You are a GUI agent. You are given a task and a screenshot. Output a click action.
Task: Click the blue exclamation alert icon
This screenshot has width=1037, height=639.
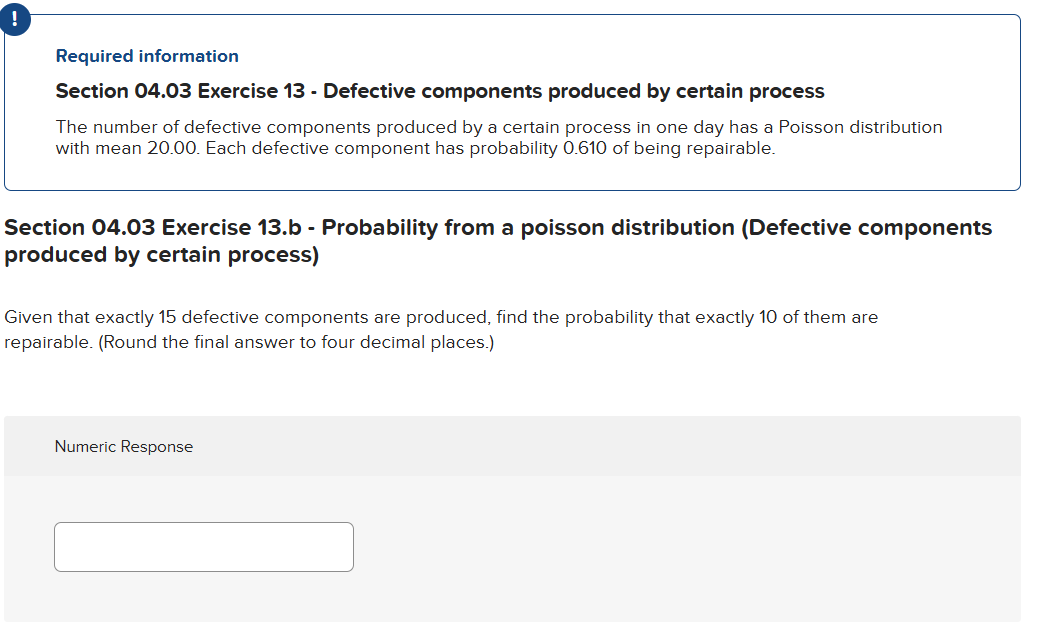[14, 17]
